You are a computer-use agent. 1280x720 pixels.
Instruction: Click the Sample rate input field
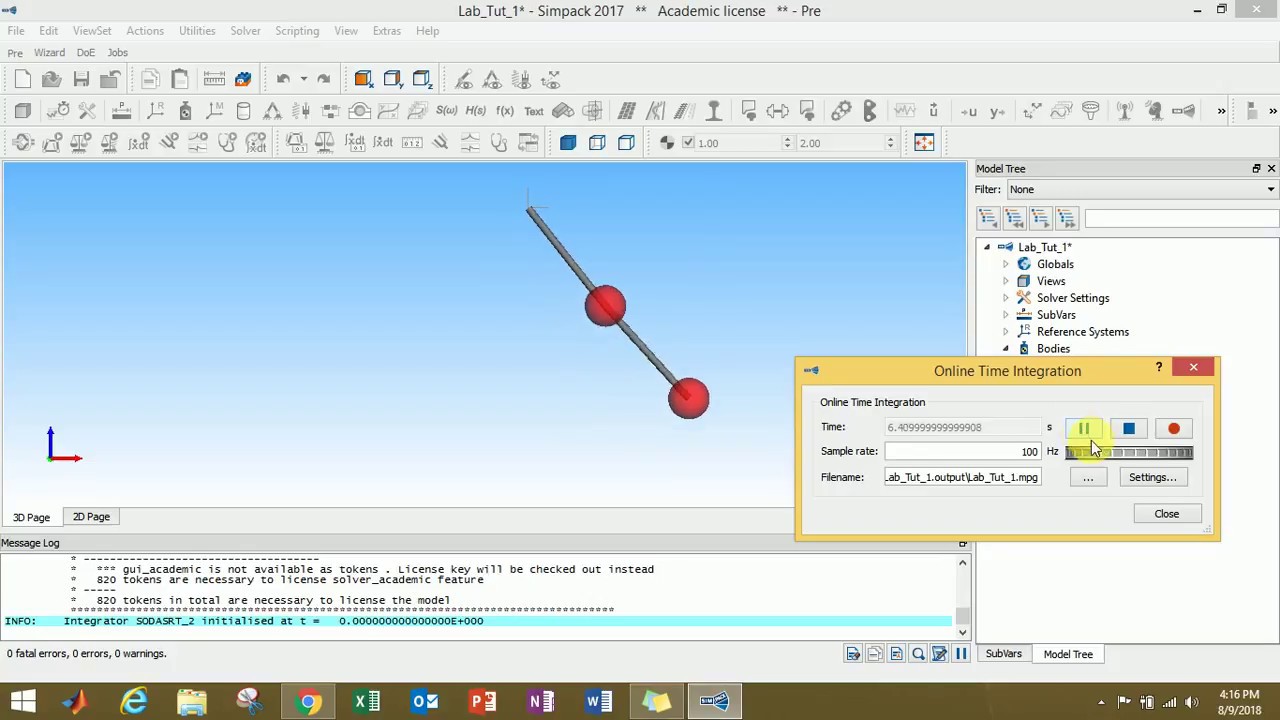tap(963, 452)
